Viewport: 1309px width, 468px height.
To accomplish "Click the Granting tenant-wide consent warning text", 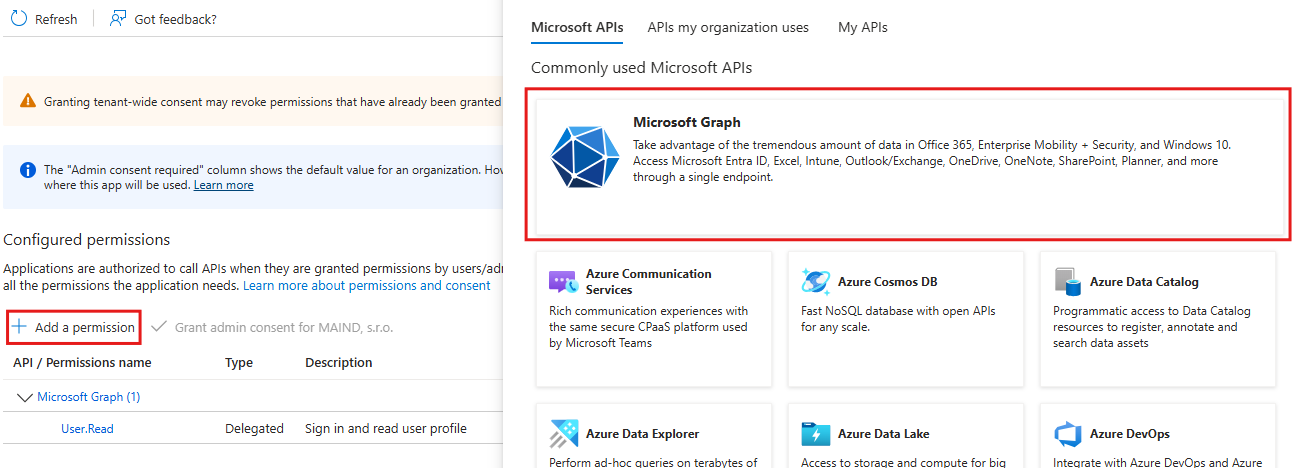I will pos(272,102).
